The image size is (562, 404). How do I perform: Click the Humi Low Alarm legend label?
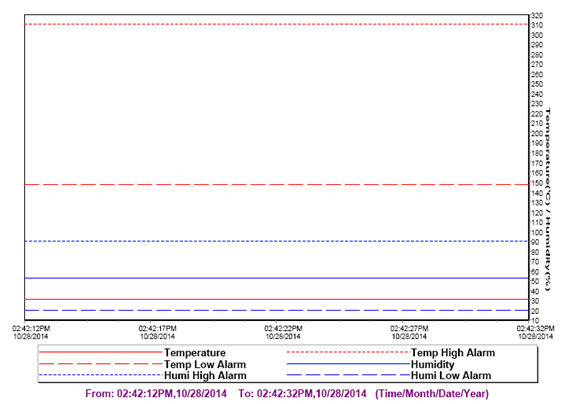point(451,376)
